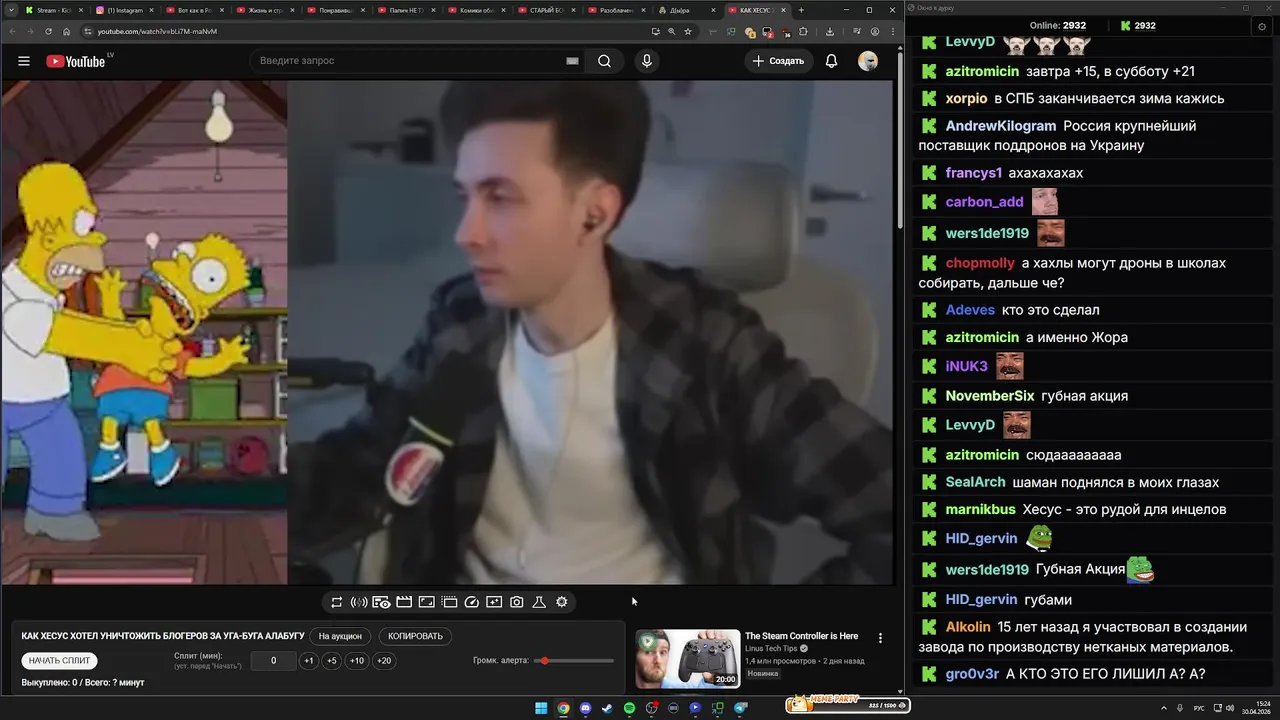Click the audio boost waves icon under video
This screenshot has height=720, width=1280.
pos(359,602)
